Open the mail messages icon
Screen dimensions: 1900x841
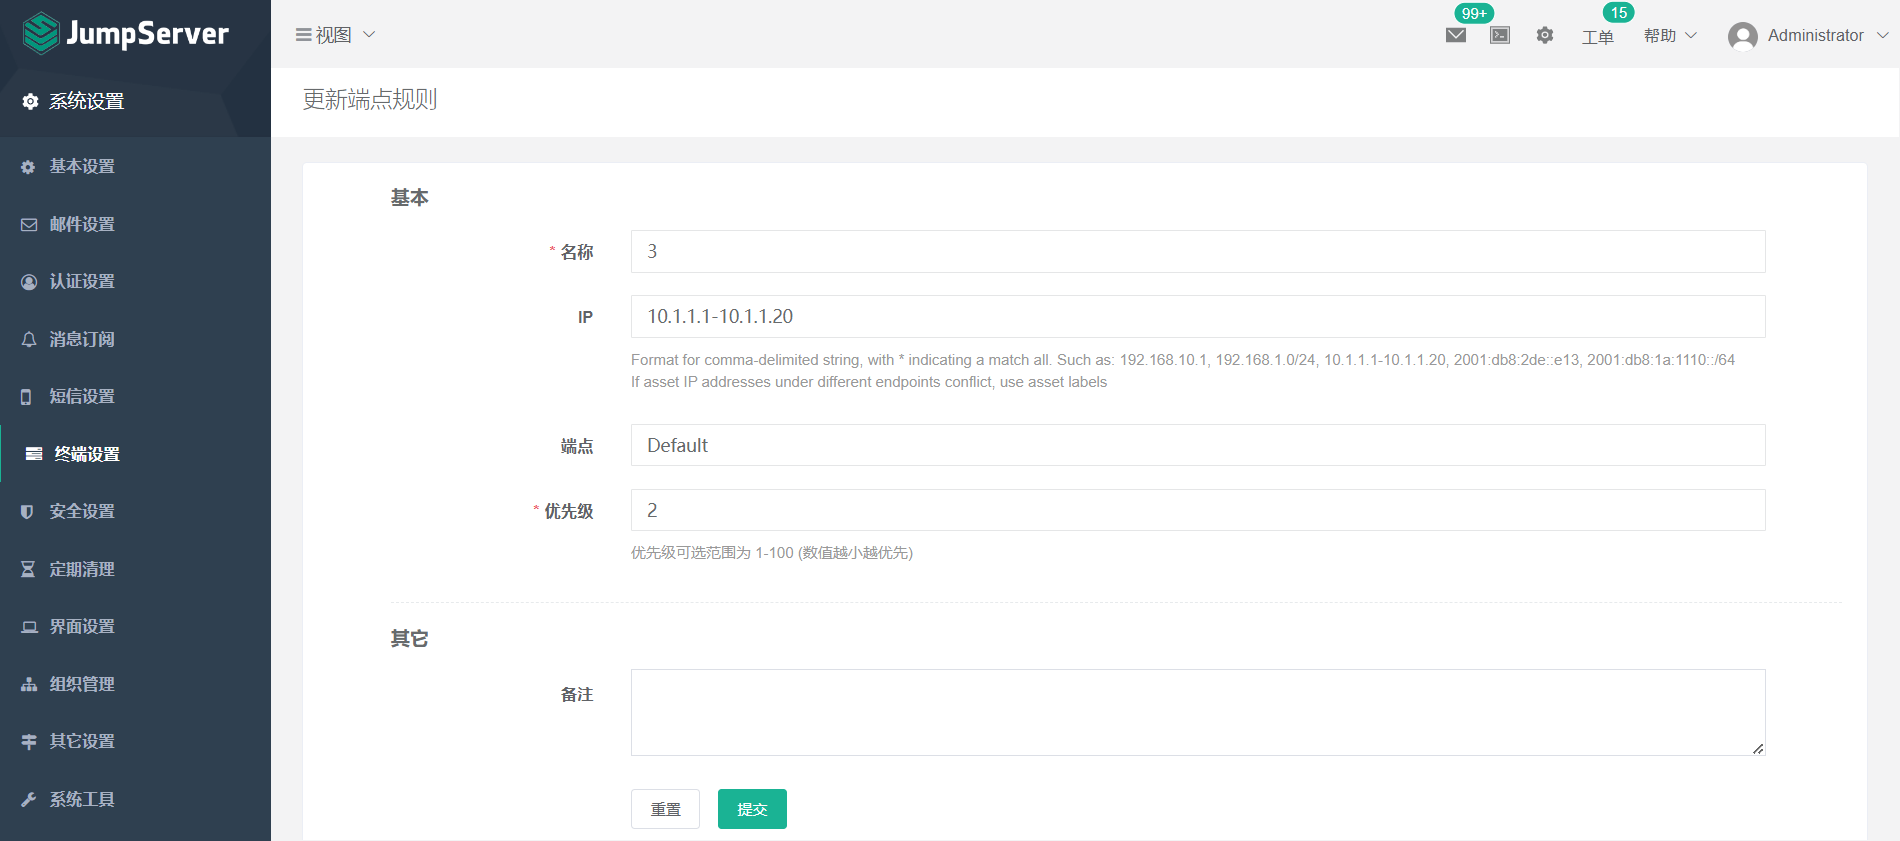[1456, 36]
